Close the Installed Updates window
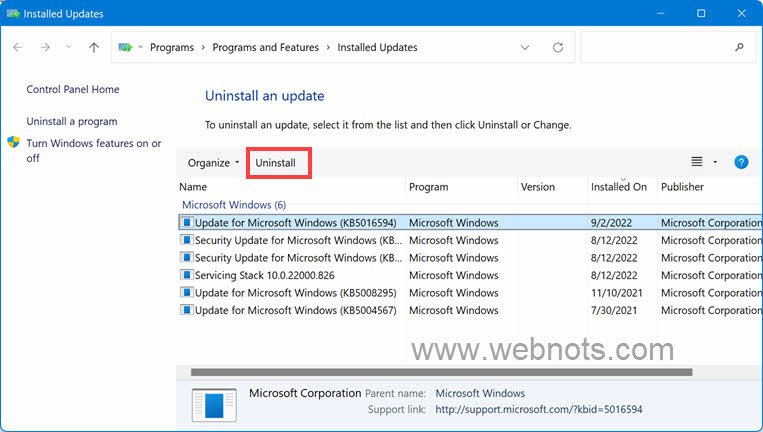The height and width of the screenshot is (432, 763). [x=742, y=13]
